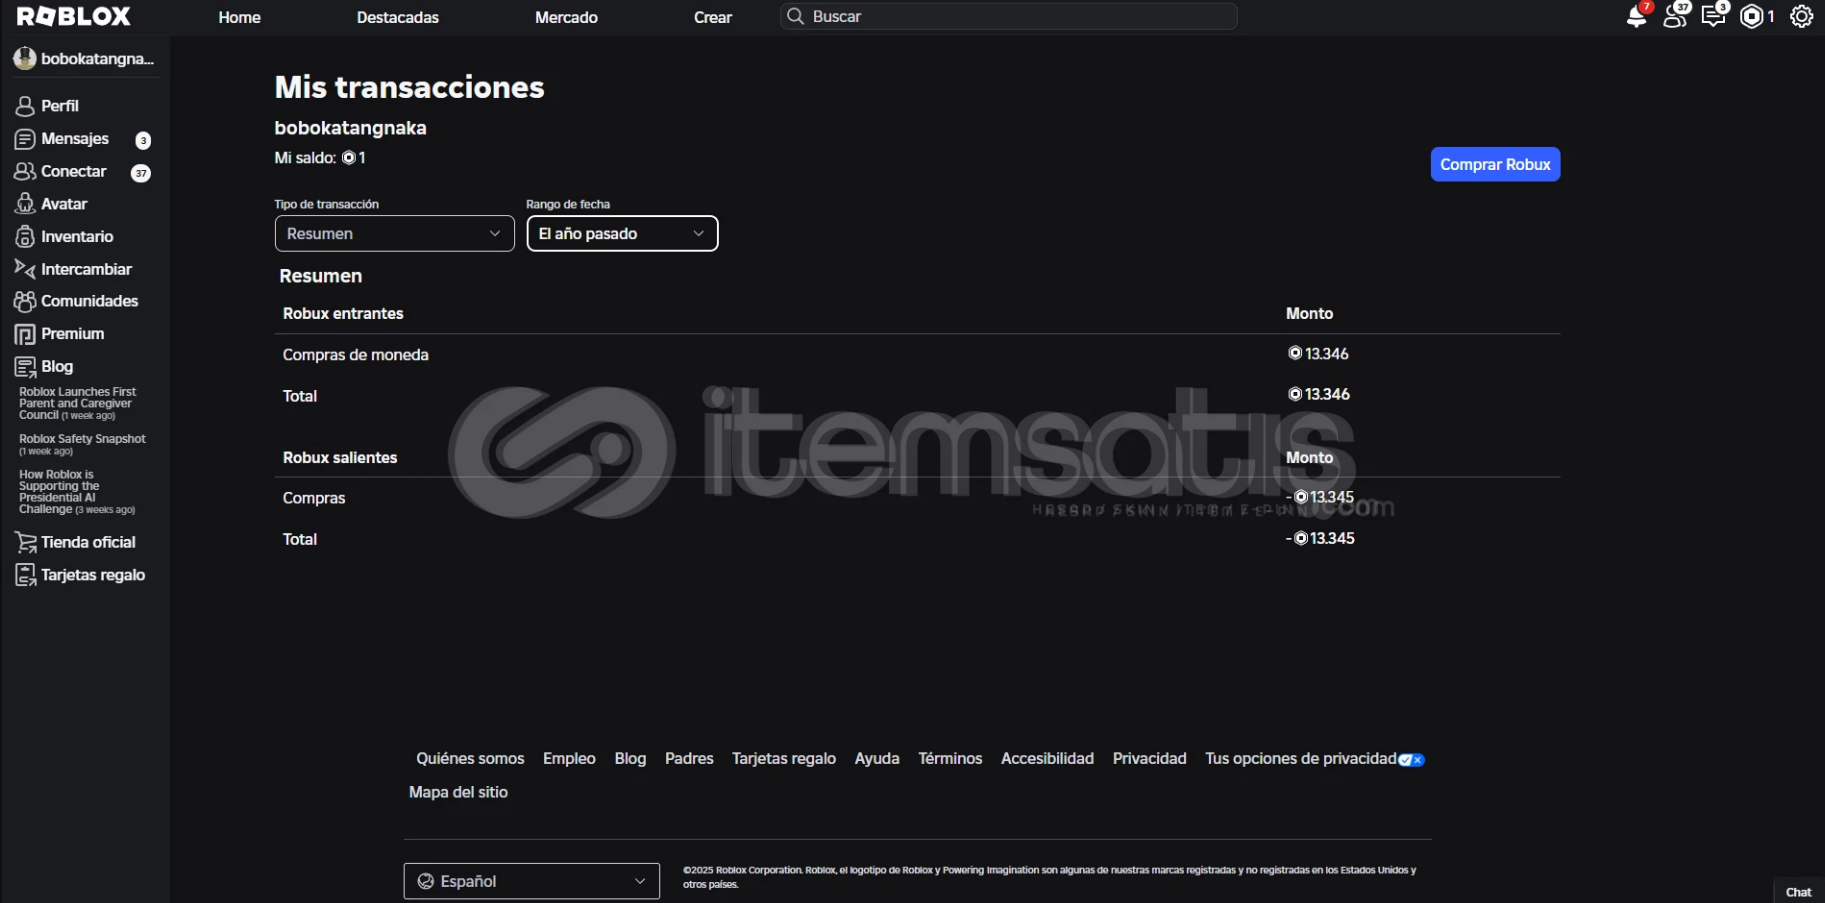Click the Roblox logo
Image resolution: width=1825 pixels, height=903 pixels.
point(74,16)
